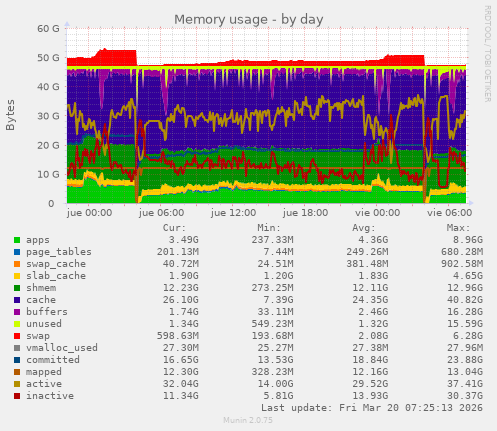Image resolution: width=497 pixels, height=431 pixels.
Task: Click the shmem dark green legend swatch
Action: pyautogui.click(x=17, y=288)
